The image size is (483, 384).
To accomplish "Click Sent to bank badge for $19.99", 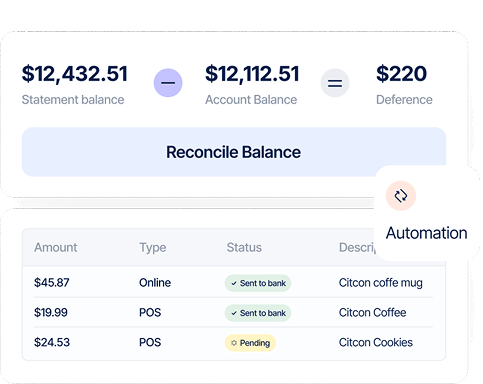I will [258, 313].
